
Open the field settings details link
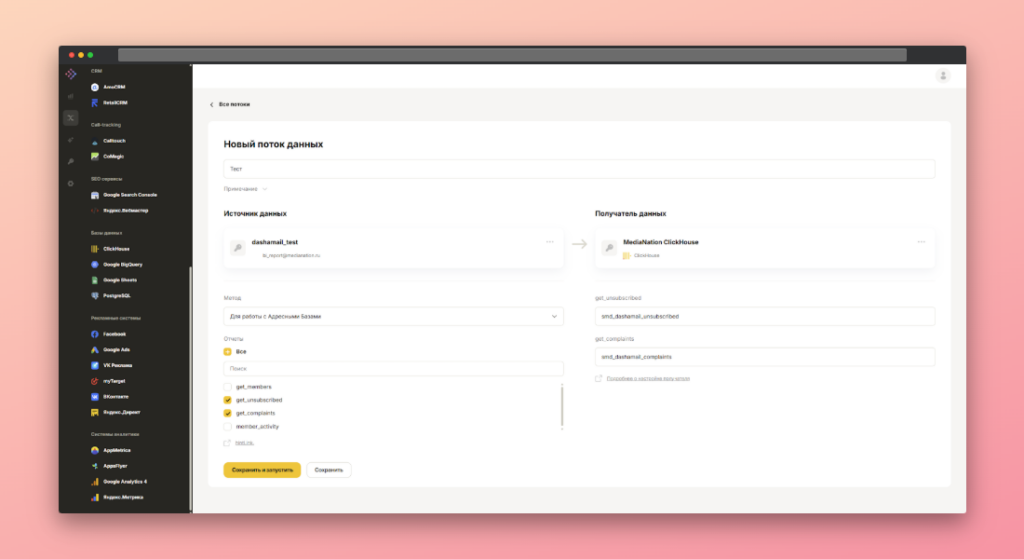click(x=648, y=378)
